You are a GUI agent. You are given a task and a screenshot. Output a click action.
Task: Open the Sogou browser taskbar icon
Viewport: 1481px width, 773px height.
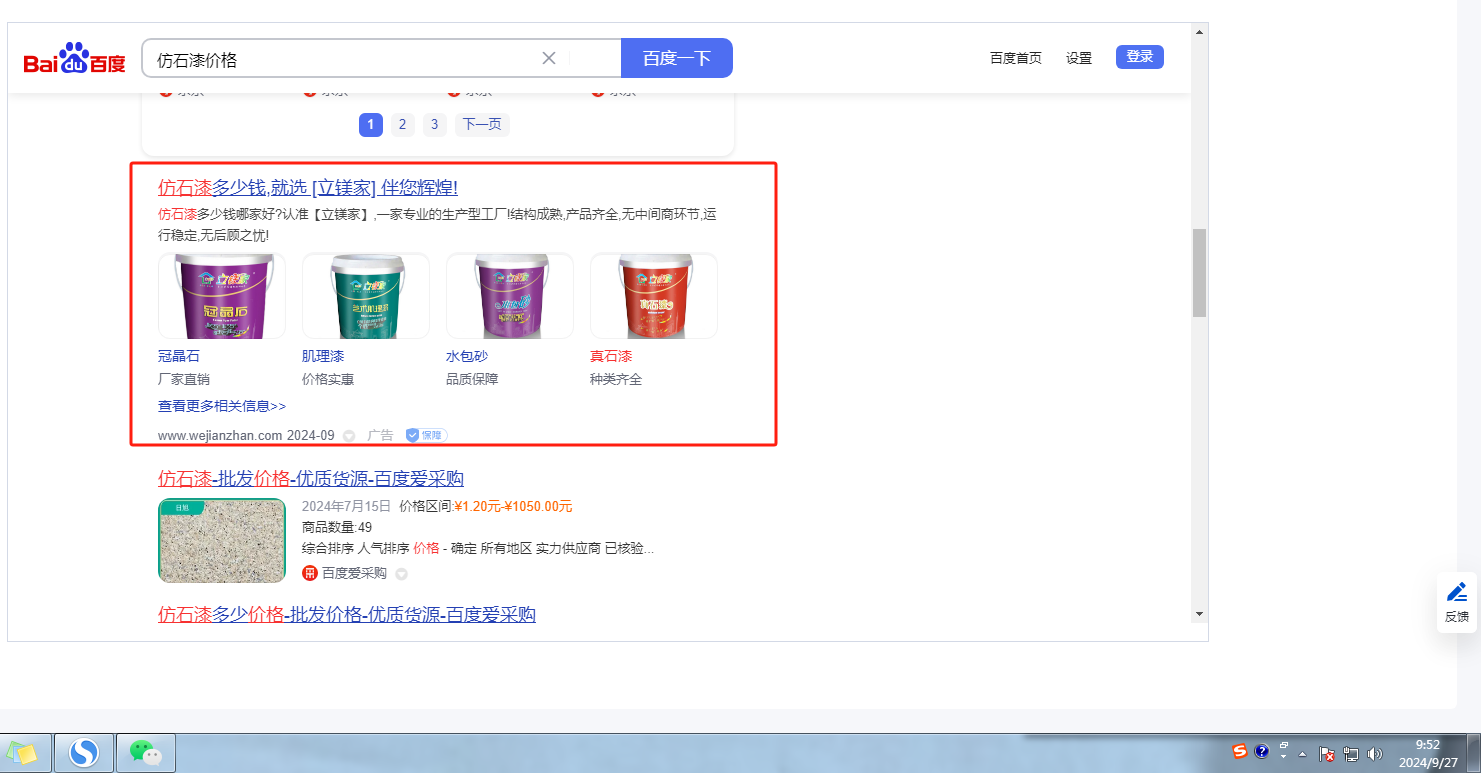pyautogui.click(x=83, y=752)
